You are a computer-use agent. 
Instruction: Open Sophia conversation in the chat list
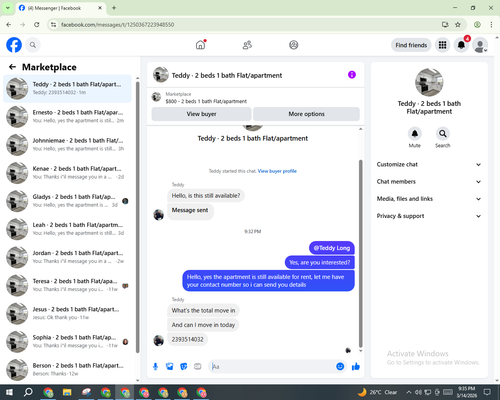coord(67,341)
